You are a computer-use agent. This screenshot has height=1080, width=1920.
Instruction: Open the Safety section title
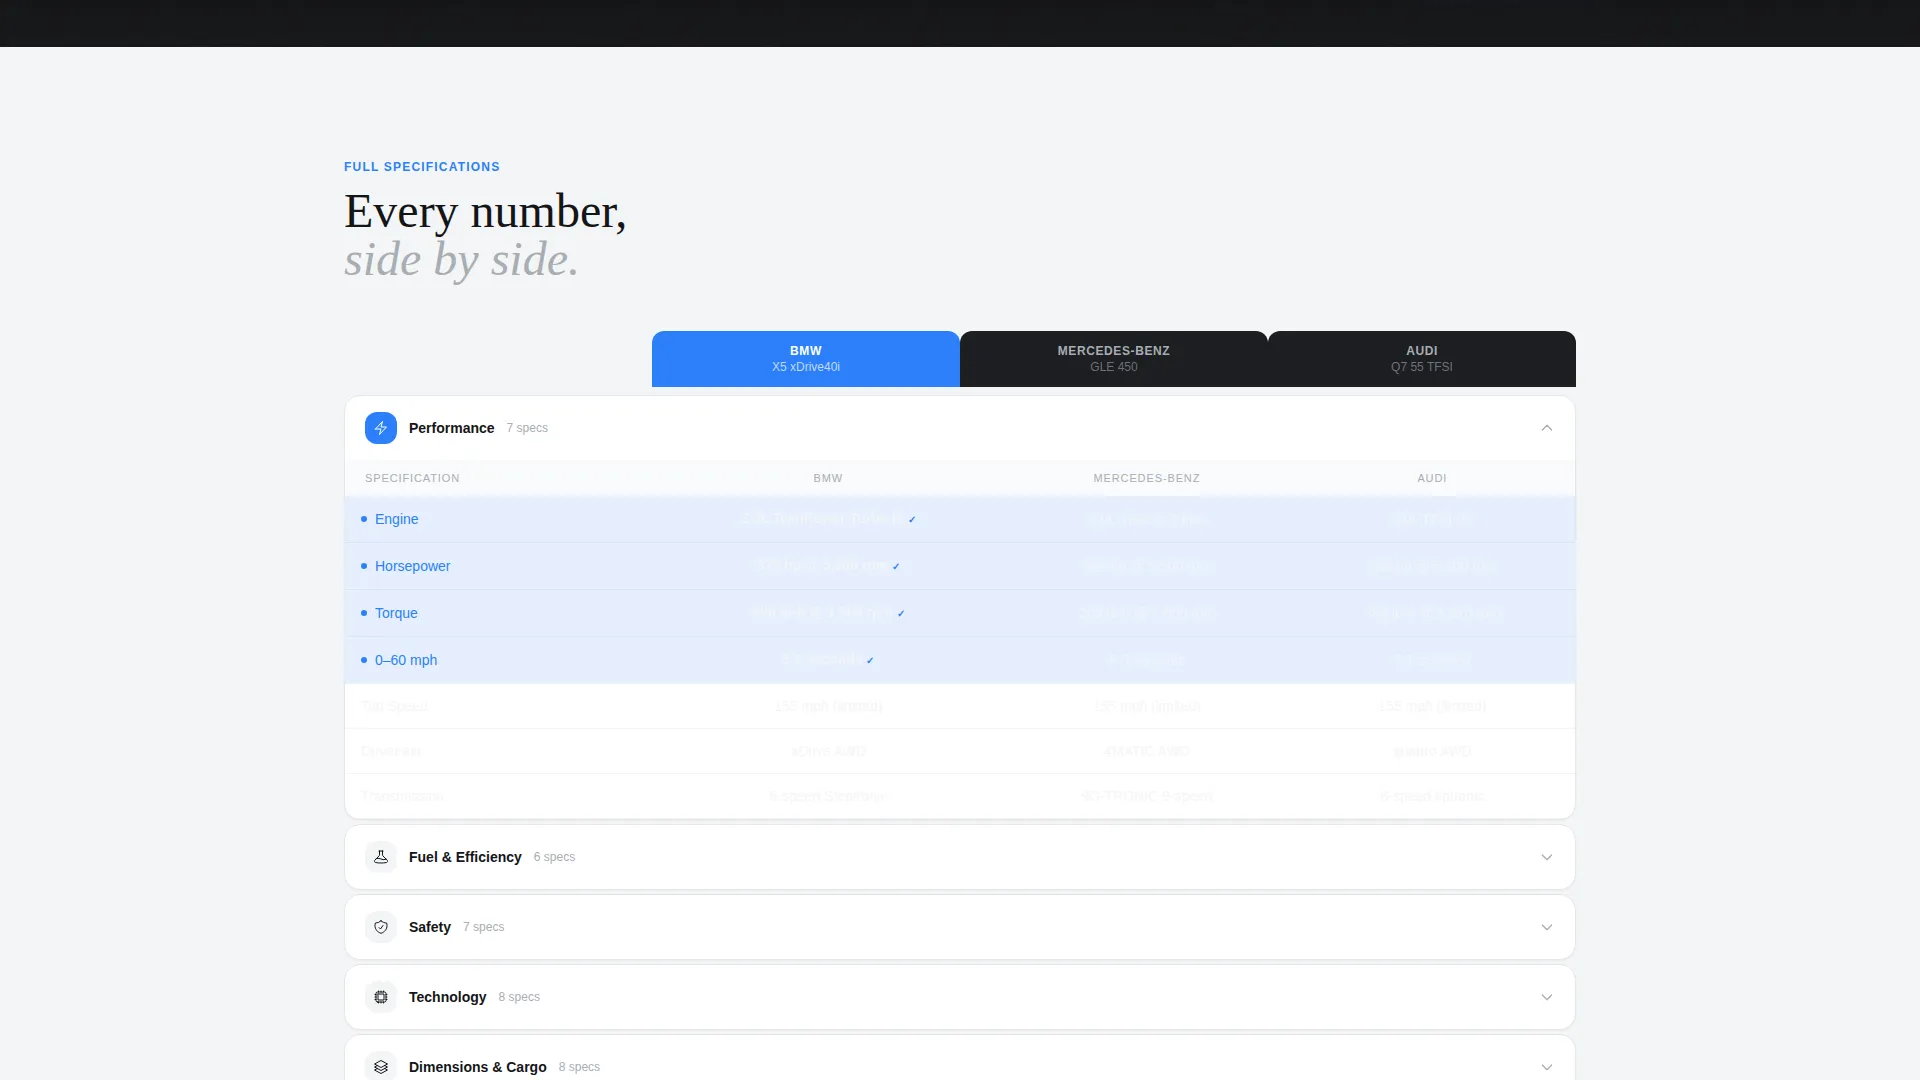[x=430, y=927]
